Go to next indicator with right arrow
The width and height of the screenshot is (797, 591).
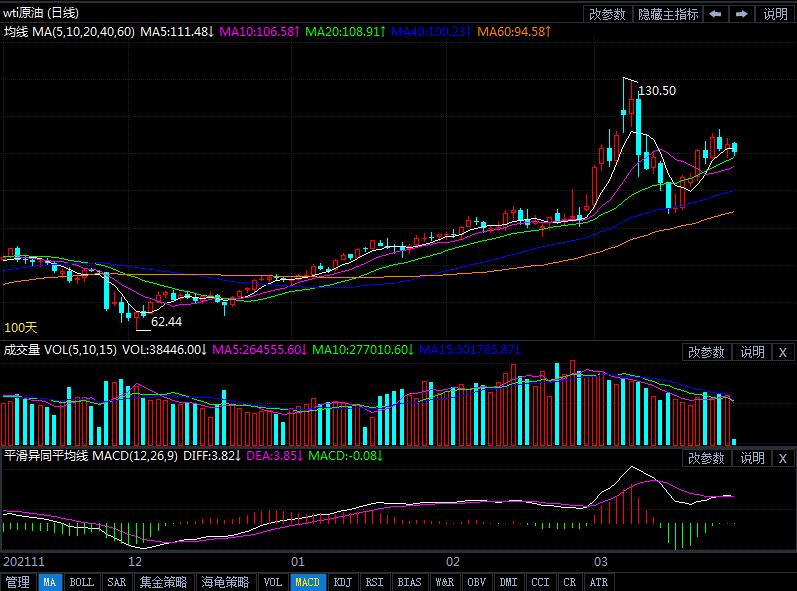(x=742, y=14)
